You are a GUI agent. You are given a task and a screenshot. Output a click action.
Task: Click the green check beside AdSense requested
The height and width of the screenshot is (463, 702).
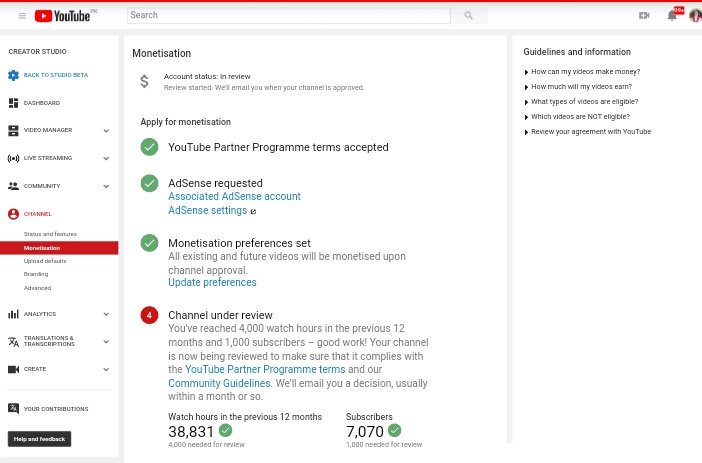click(x=150, y=183)
